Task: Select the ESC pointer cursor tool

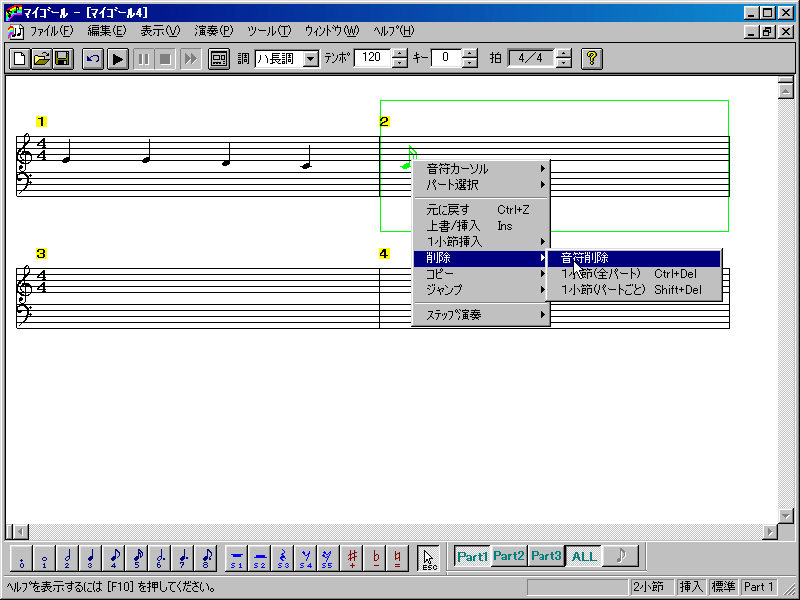Action: click(429, 558)
